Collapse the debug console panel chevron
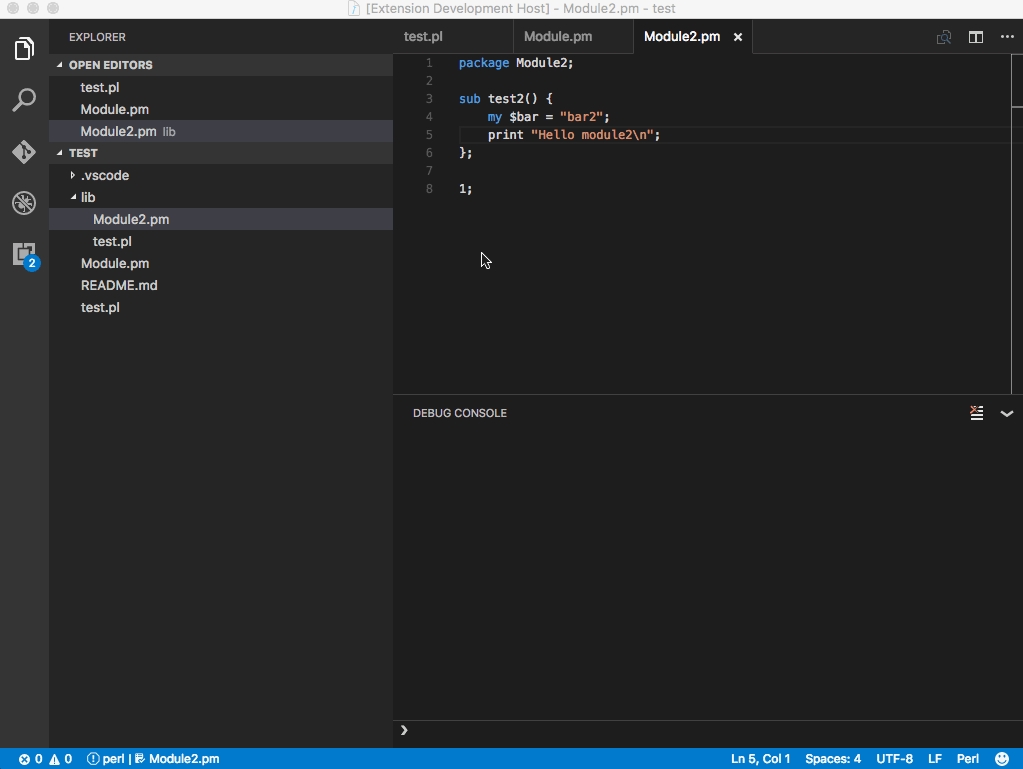The height and width of the screenshot is (769, 1023). click(1007, 413)
